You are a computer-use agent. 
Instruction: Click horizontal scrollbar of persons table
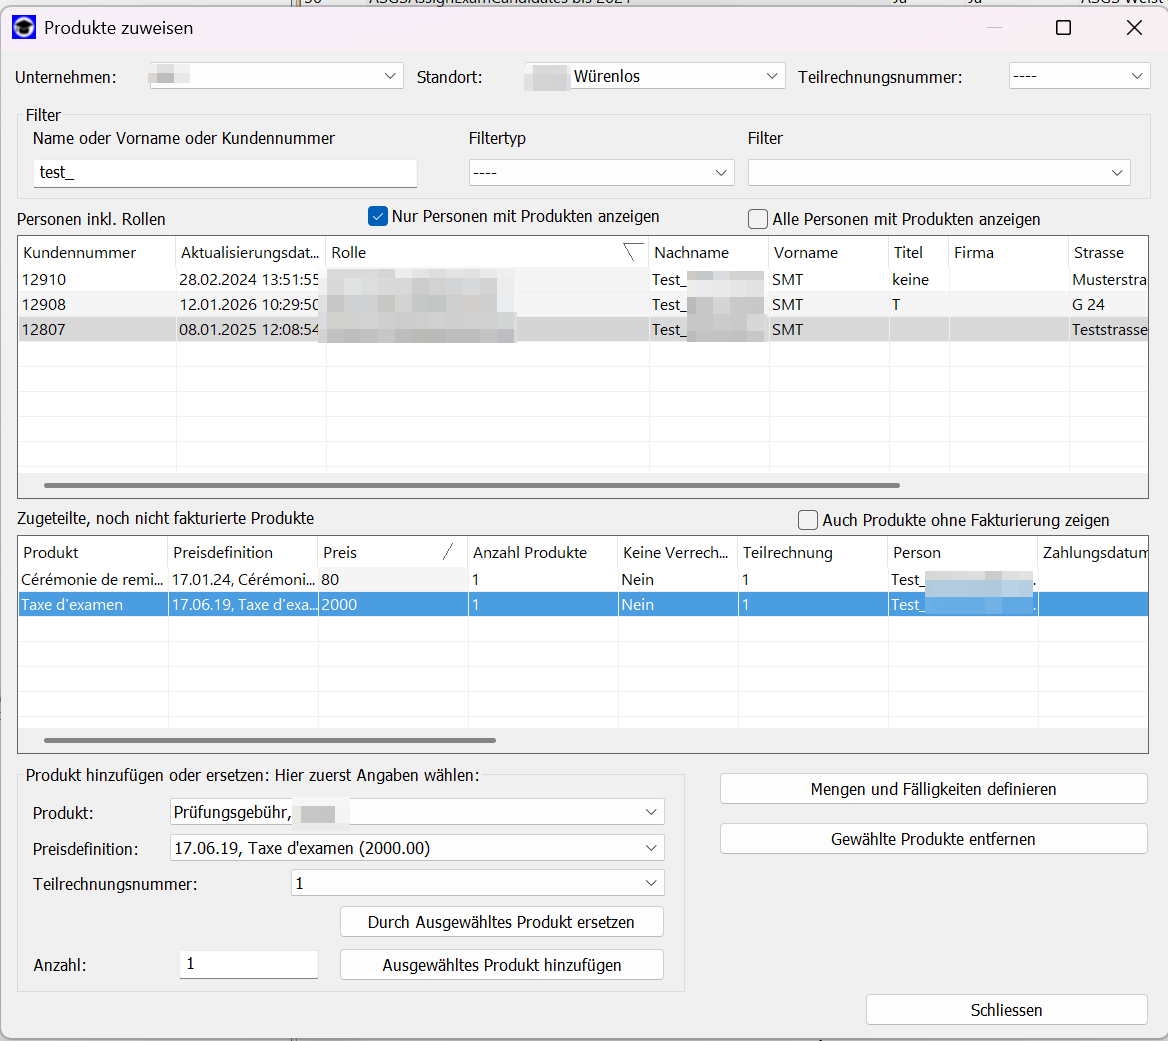pos(472,485)
